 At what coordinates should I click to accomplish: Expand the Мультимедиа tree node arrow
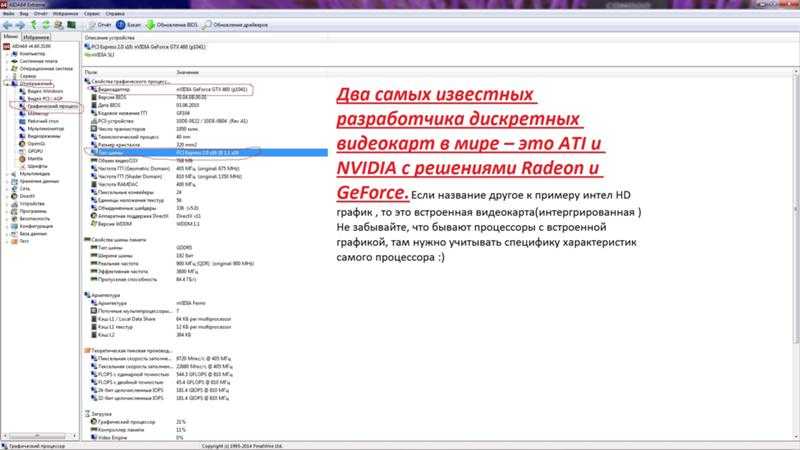pyautogui.click(x=7, y=174)
